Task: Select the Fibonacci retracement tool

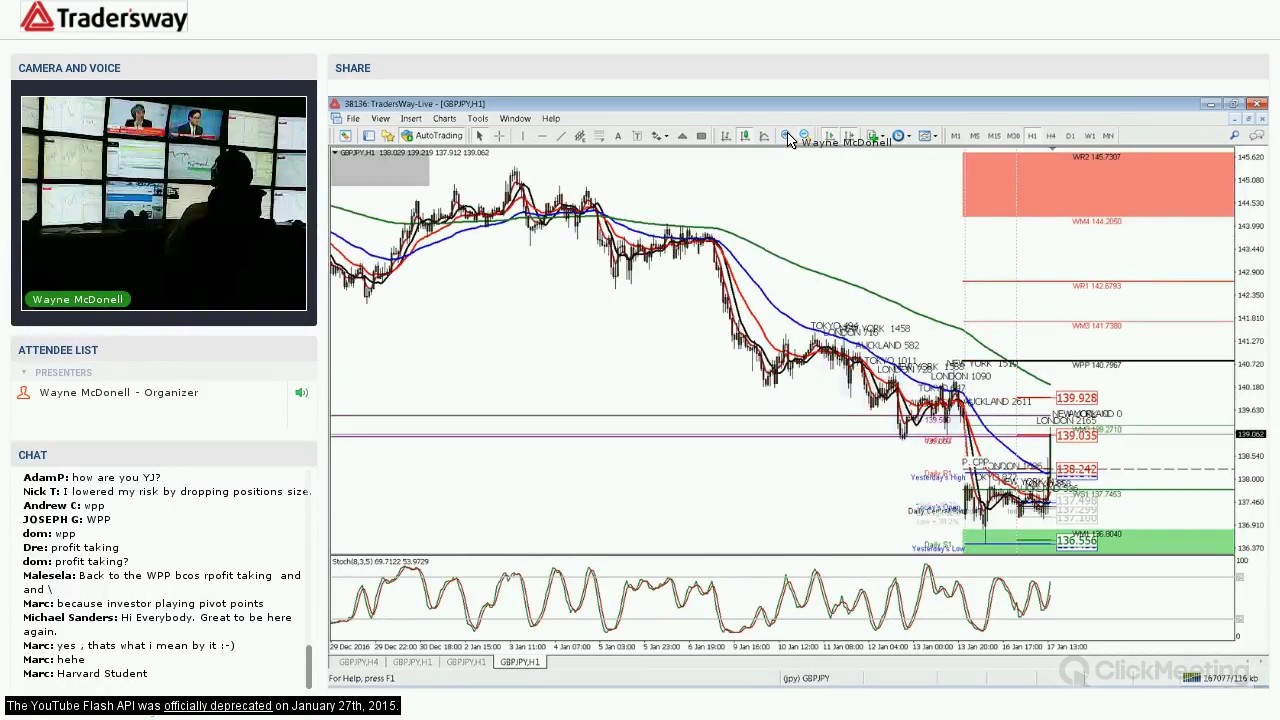Action: [599, 136]
